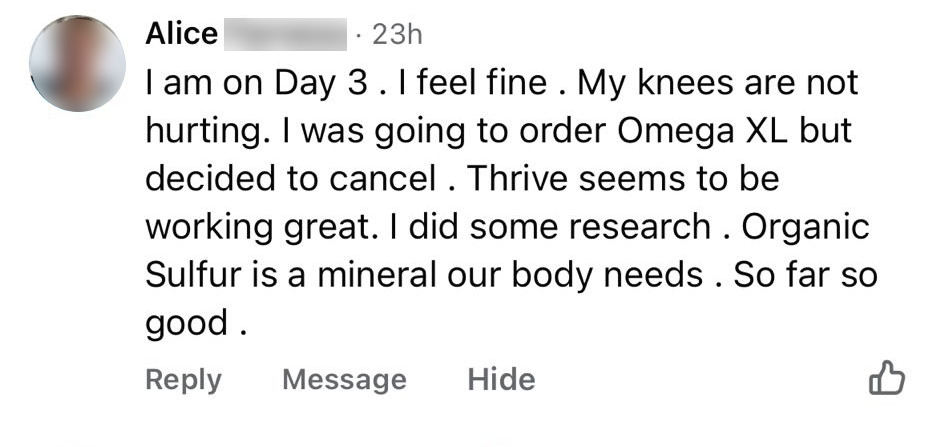Image resolution: width=926 pixels, height=447 pixels.
Task: Hide Alice's comment
Action: pyautogui.click(x=501, y=379)
